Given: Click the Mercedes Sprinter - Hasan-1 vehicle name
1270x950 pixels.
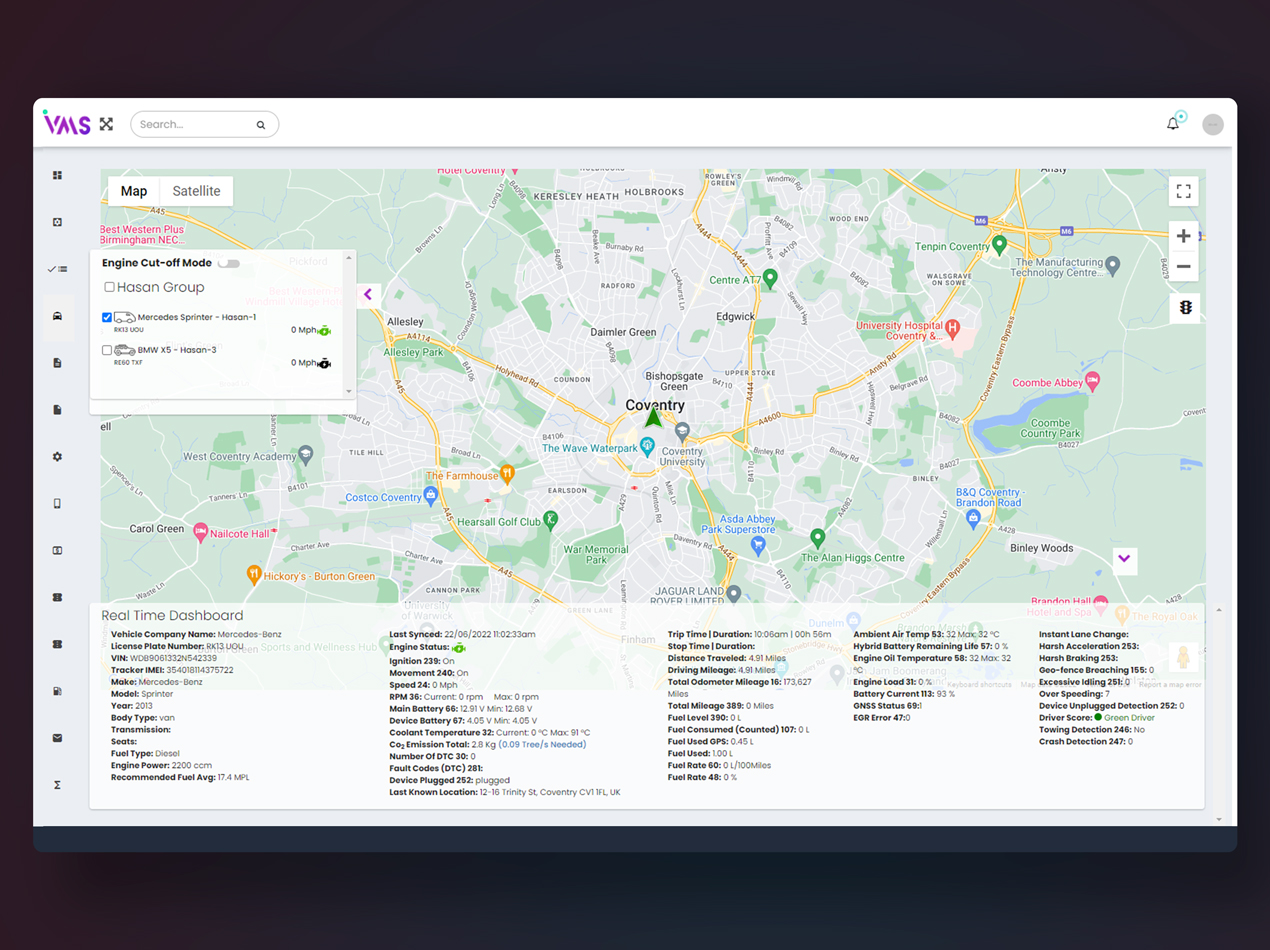Looking at the screenshot, I should (197, 317).
